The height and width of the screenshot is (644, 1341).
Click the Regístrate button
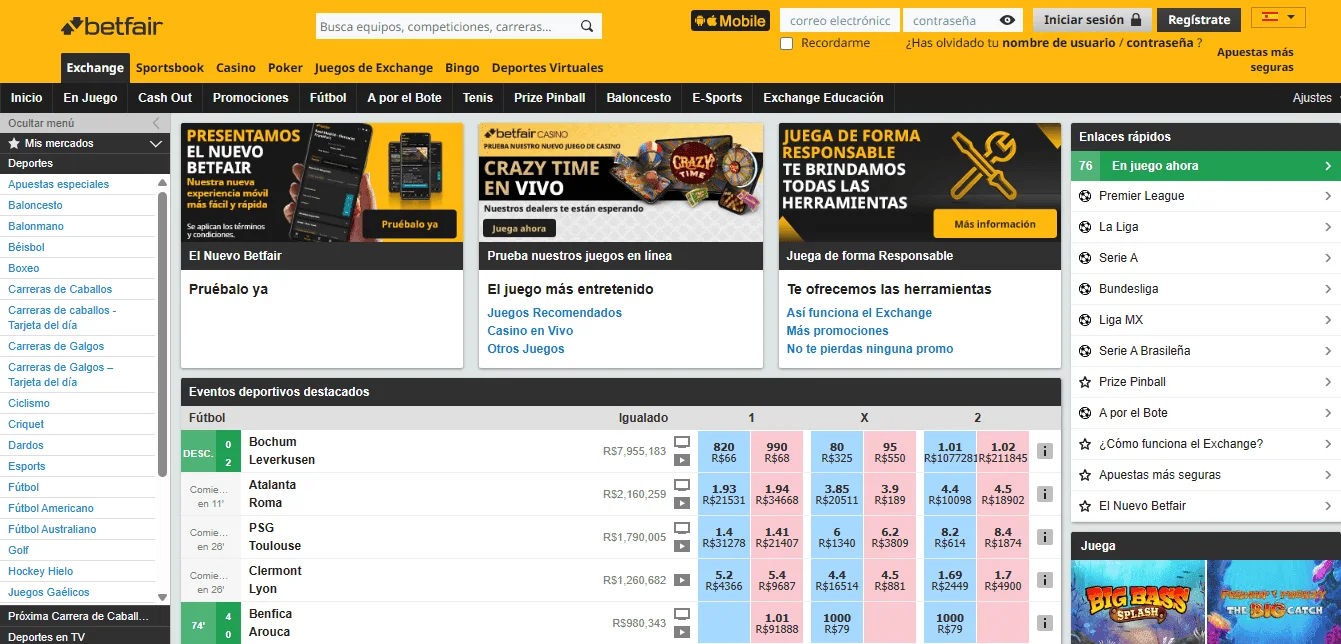click(1199, 20)
